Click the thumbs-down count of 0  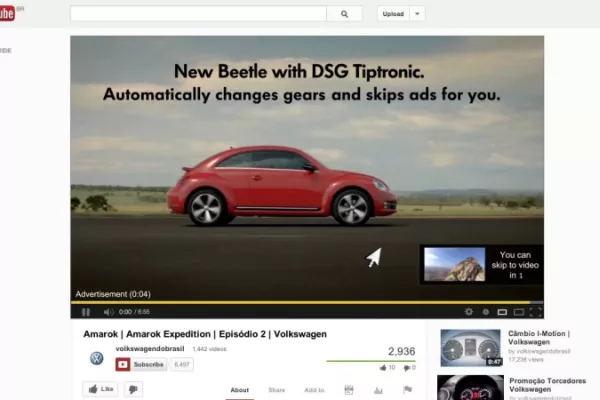409,368
